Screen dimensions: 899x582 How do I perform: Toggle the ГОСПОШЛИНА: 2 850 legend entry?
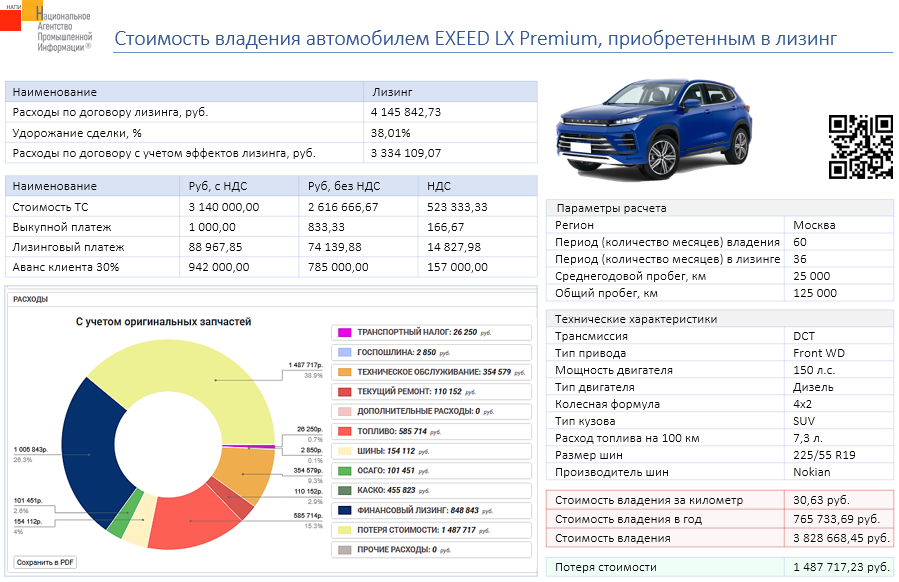[431, 352]
